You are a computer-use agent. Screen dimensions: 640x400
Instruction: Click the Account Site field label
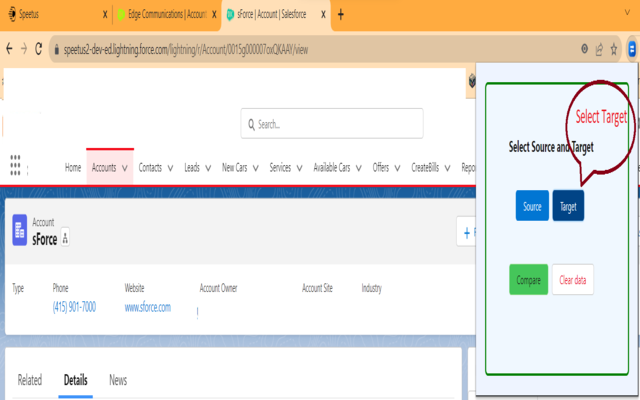317,288
